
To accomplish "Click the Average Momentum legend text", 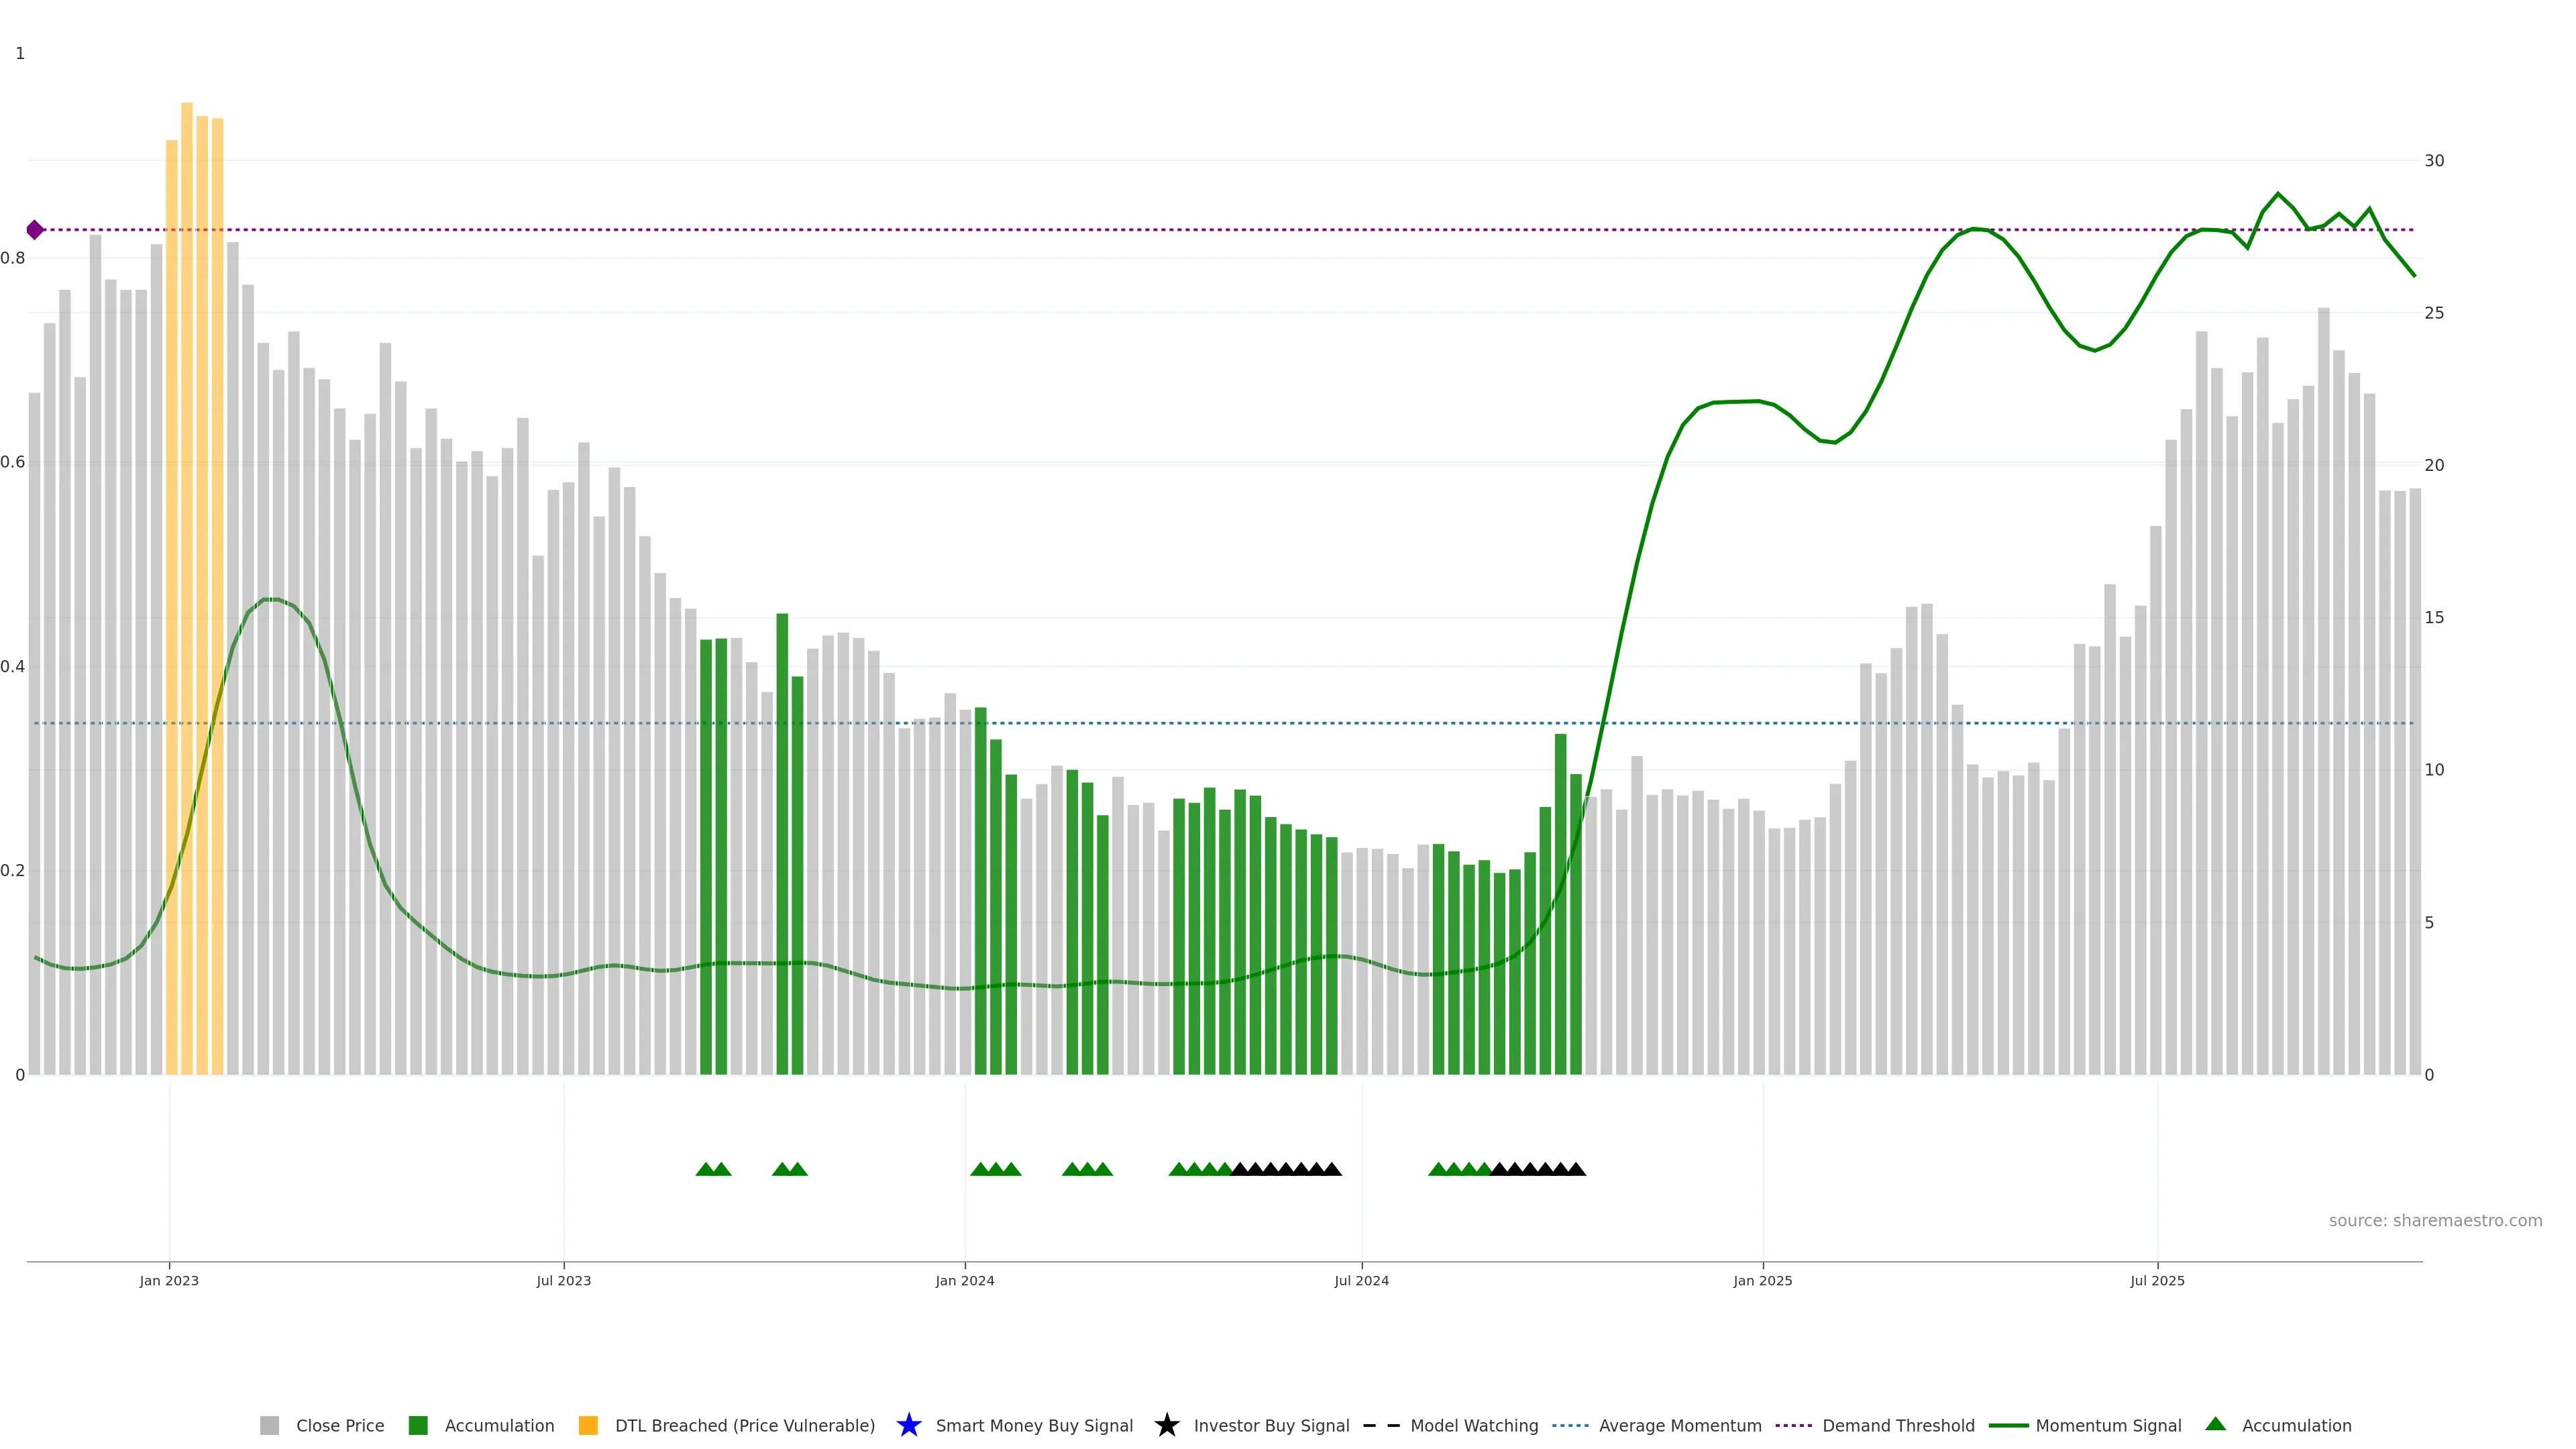I will [x=1680, y=1426].
